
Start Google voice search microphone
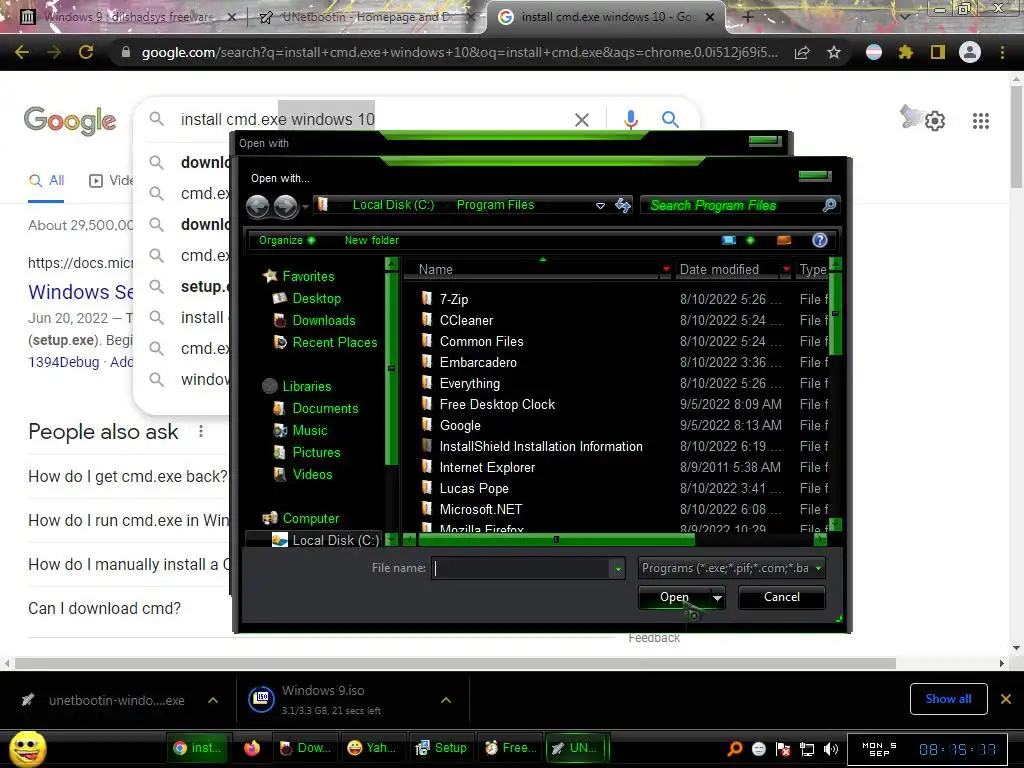click(630, 120)
